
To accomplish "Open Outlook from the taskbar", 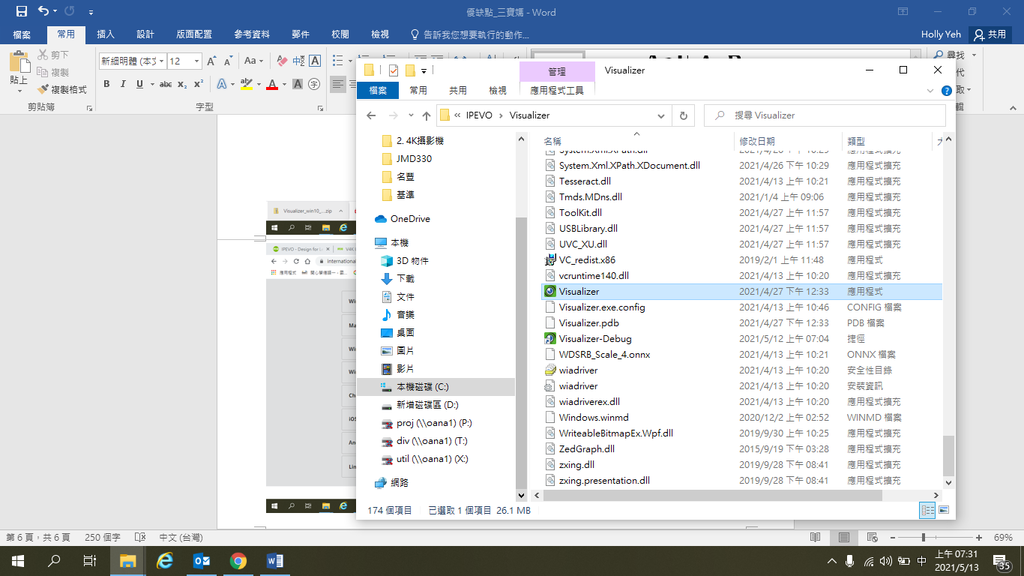I will pyautogui.click(x=201, y=561).
